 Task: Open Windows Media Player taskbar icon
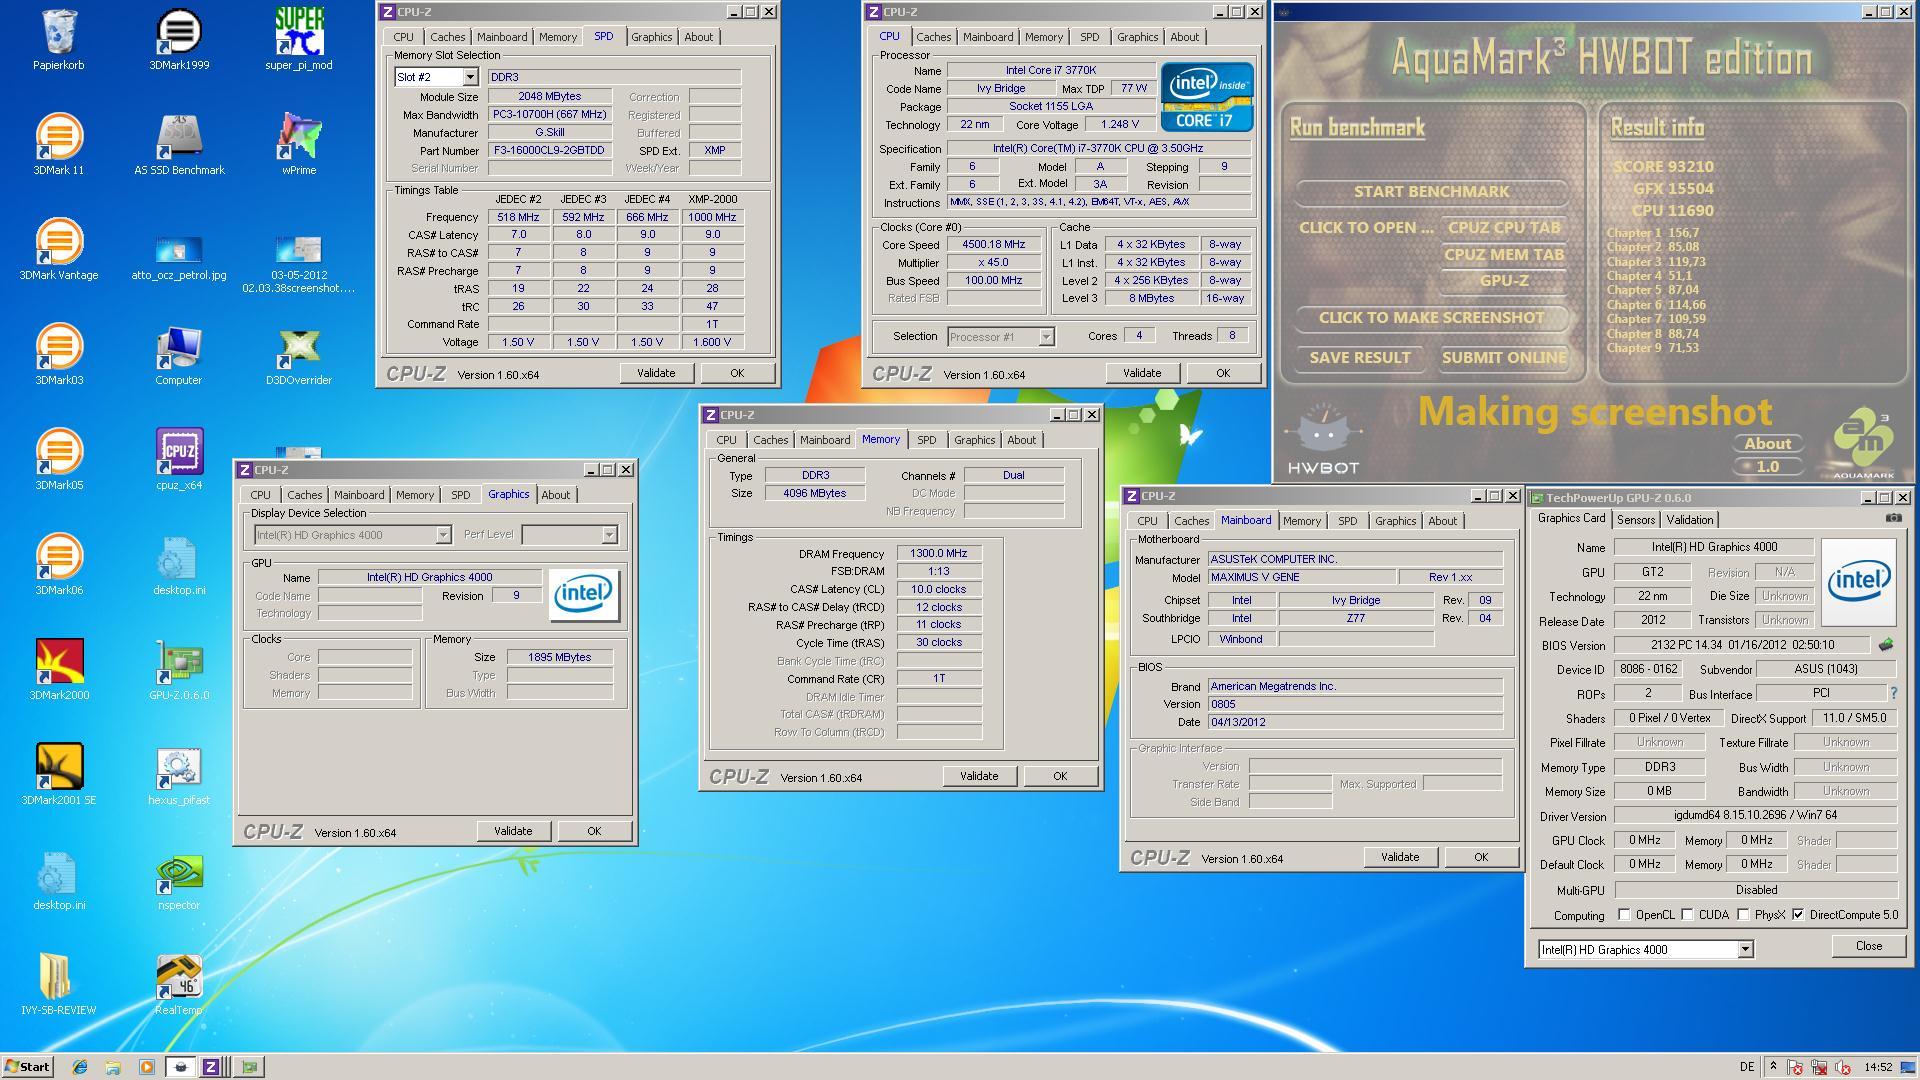click(x=146, y=1067)
